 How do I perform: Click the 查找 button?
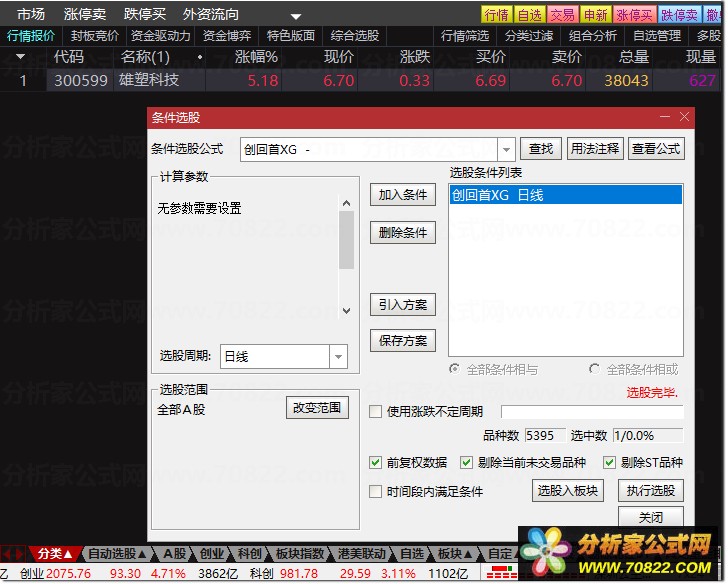541,149
